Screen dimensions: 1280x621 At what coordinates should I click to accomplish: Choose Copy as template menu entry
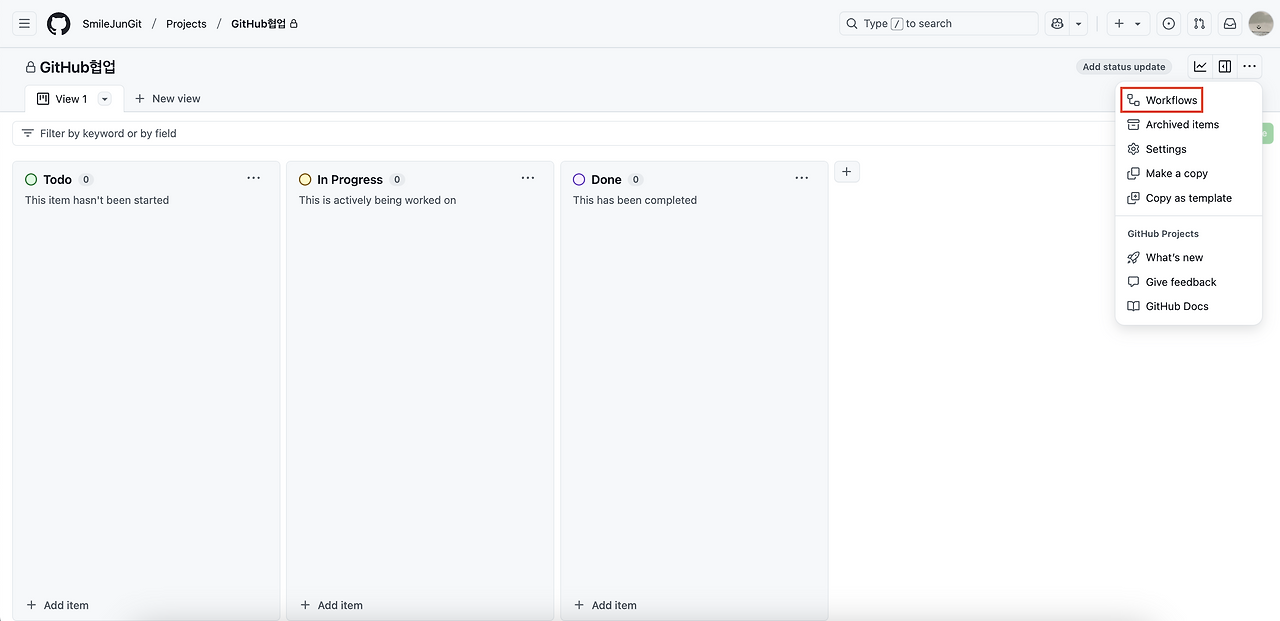[x=1189, y=198]
